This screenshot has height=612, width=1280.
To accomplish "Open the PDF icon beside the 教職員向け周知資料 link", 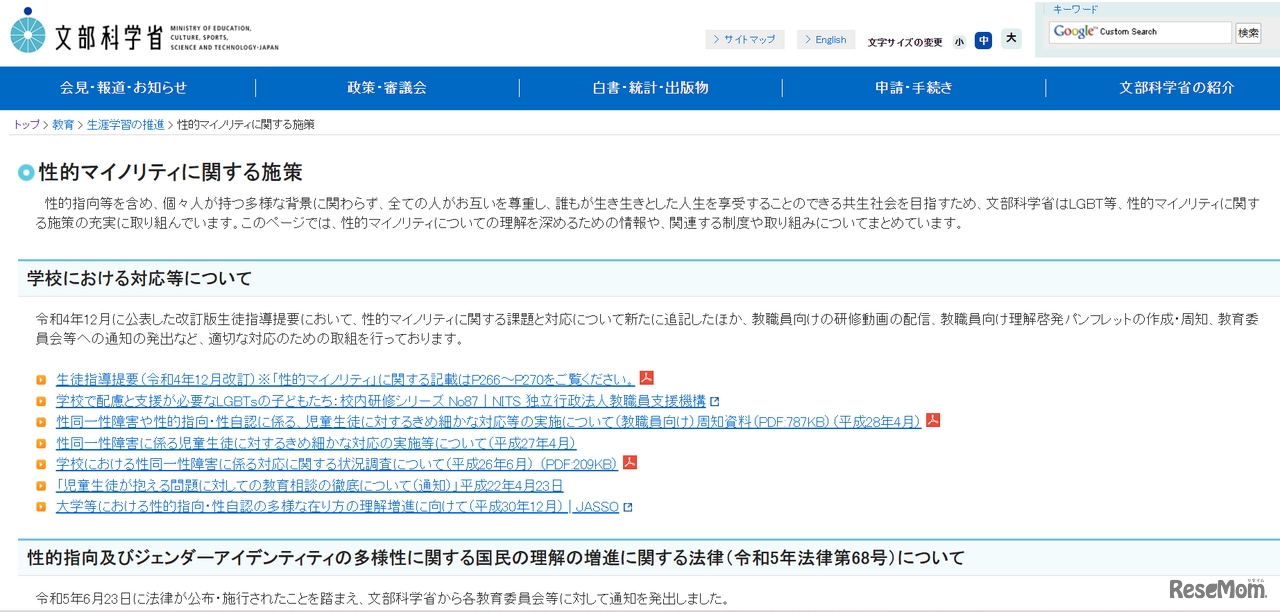I will [x=932, y=420].
